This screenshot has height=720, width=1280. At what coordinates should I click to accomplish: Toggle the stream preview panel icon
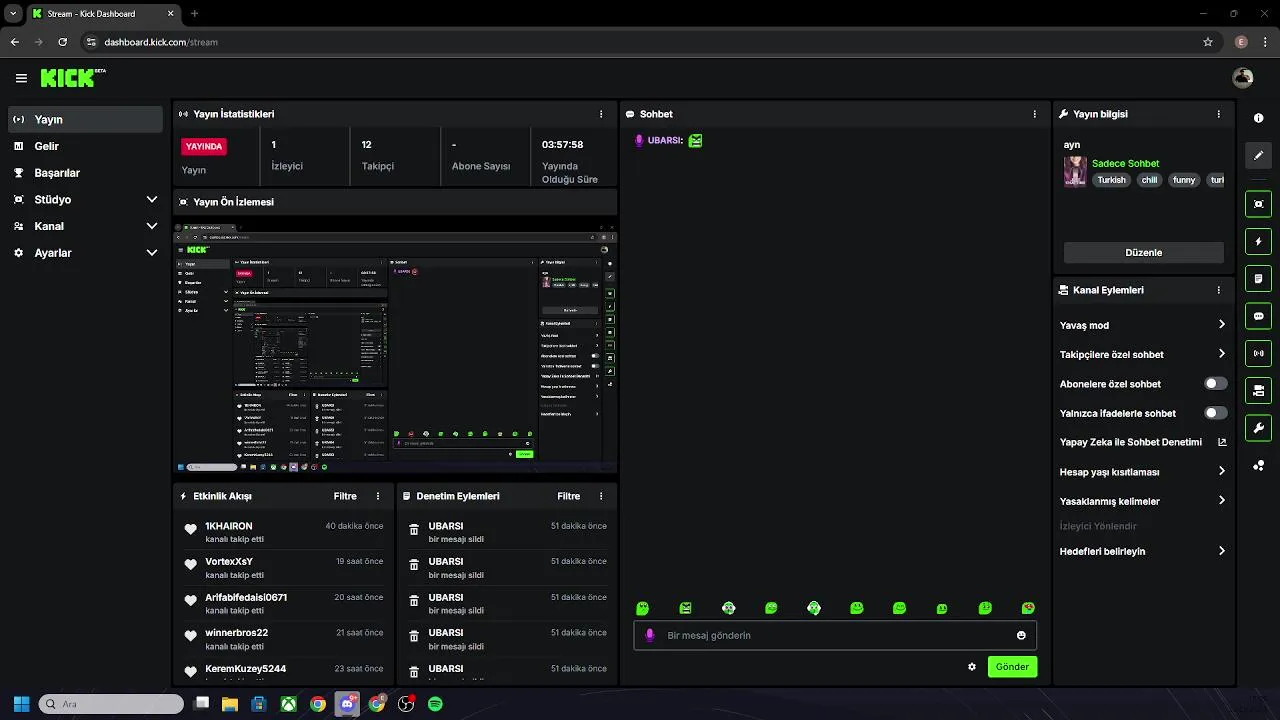1258,204
